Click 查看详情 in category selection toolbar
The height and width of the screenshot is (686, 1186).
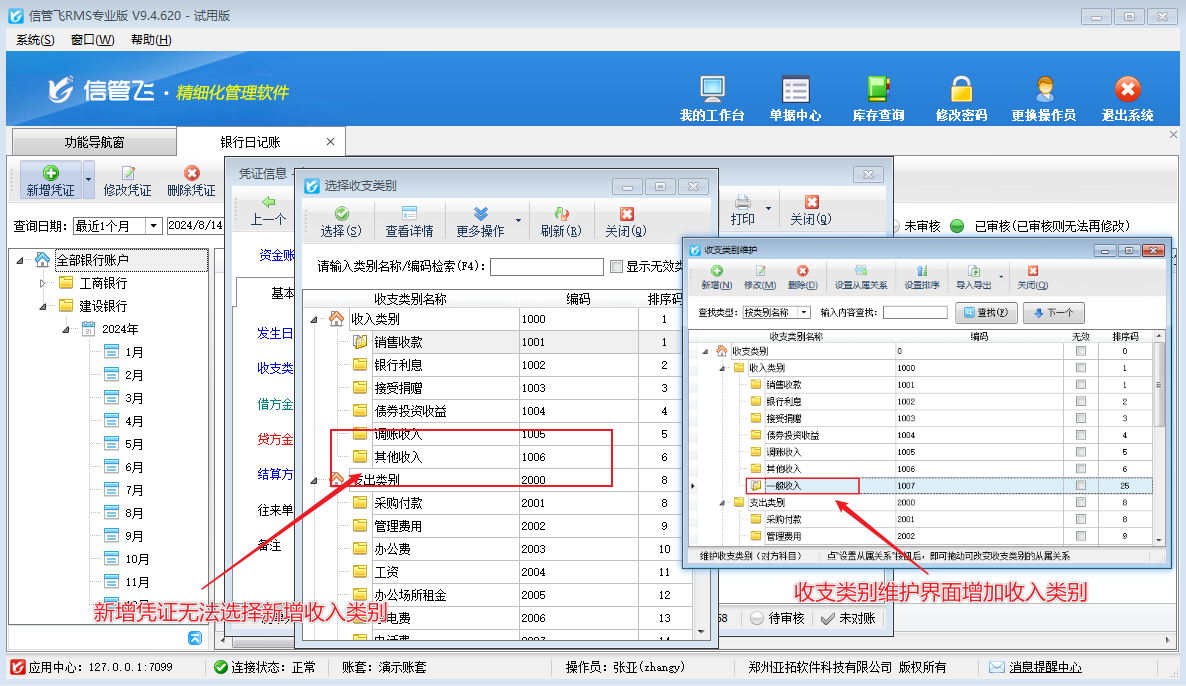click(409, 221)
